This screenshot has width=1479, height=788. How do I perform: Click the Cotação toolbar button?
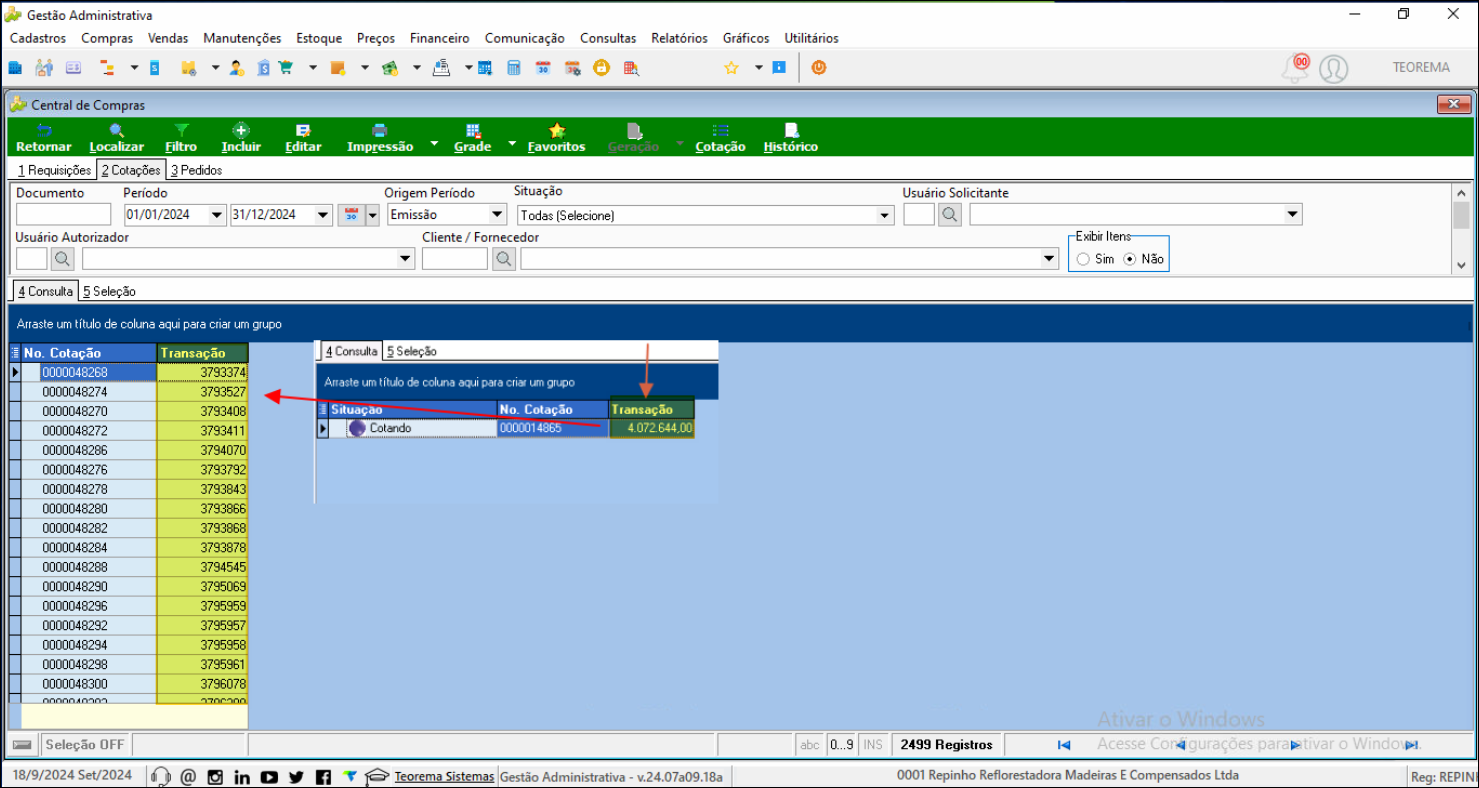720,138
